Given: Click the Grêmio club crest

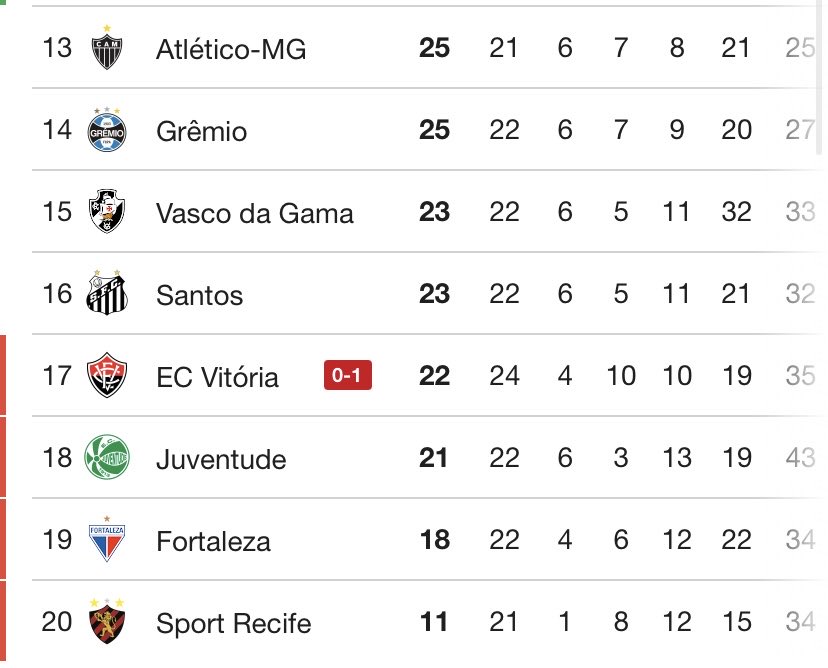Looking at the screenshot, I should tap(107, 130).
